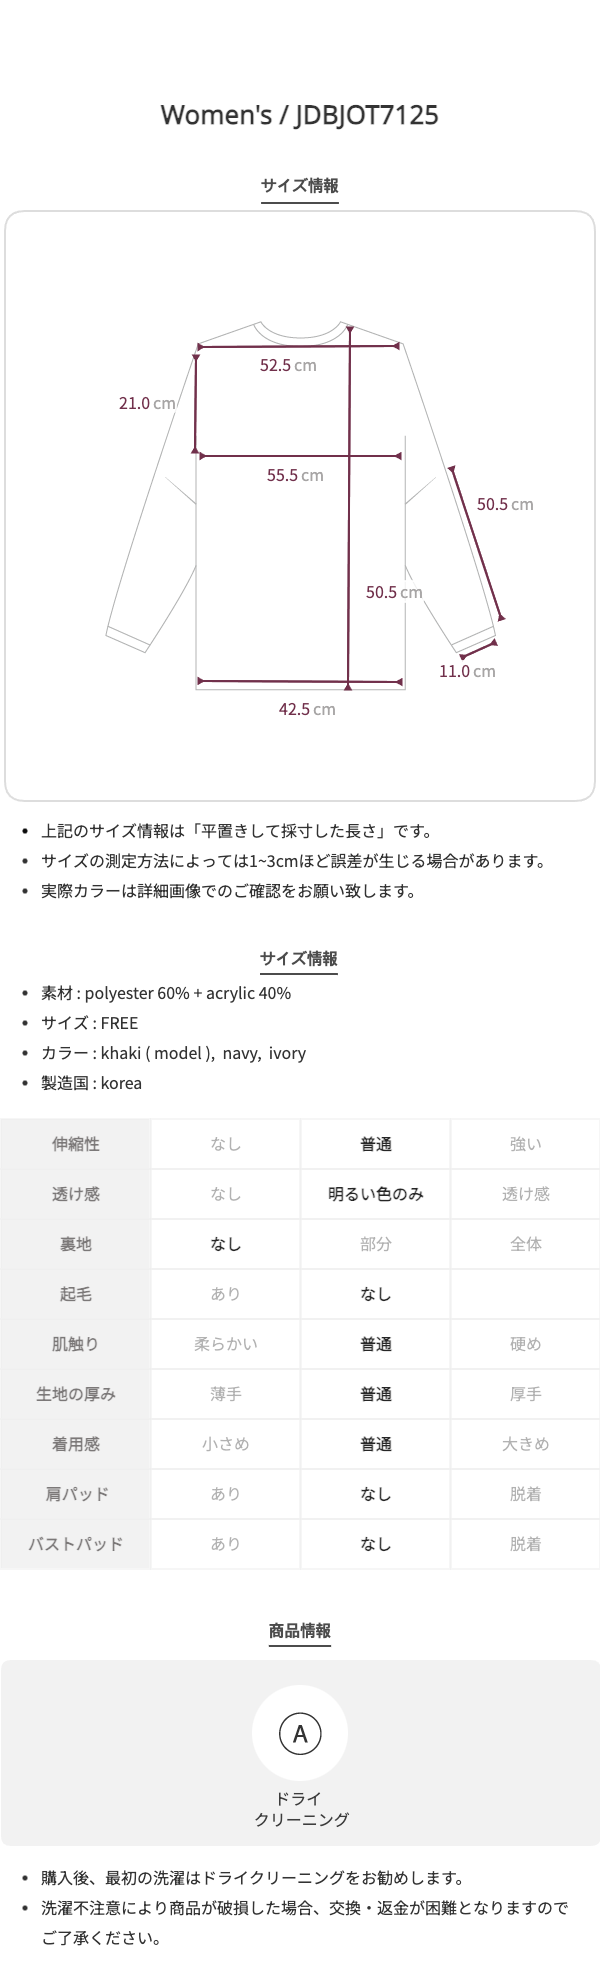
Task: Choose あり in the 起毛 row
Action: 226,1295
